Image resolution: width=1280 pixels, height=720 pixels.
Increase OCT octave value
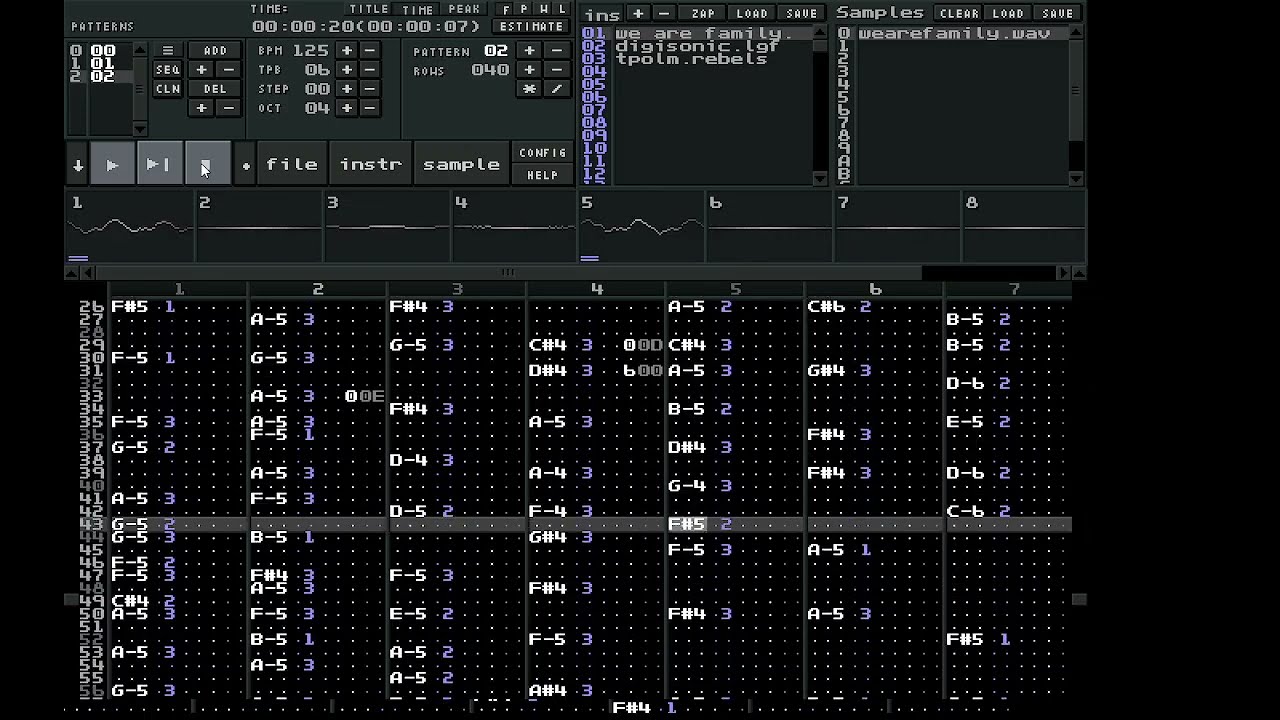tap(347, 108)
